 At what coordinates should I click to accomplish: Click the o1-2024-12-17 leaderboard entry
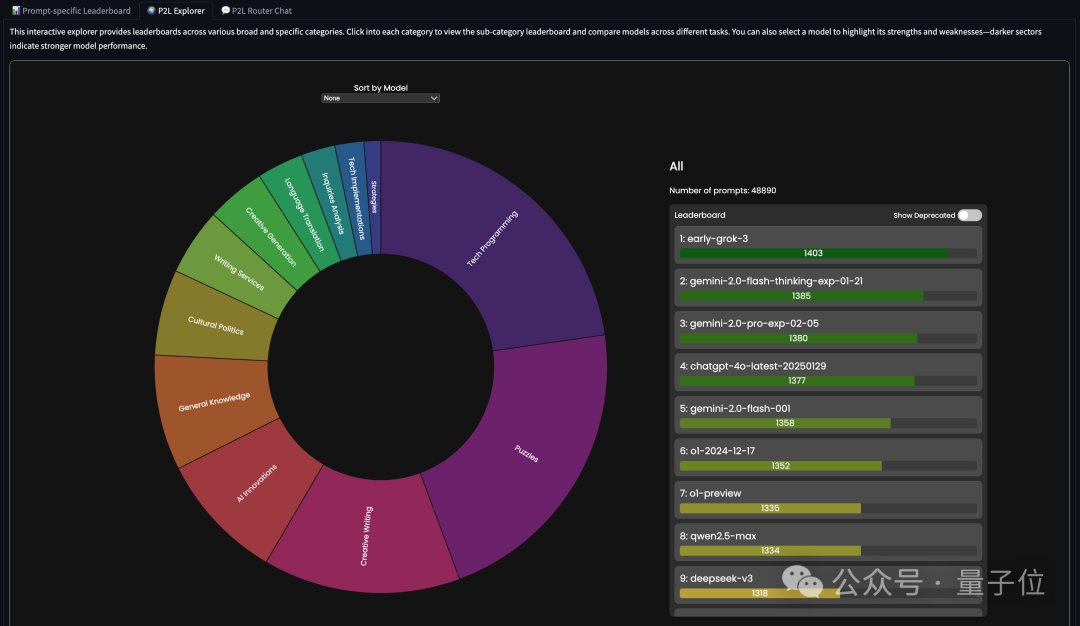[828, 457]
